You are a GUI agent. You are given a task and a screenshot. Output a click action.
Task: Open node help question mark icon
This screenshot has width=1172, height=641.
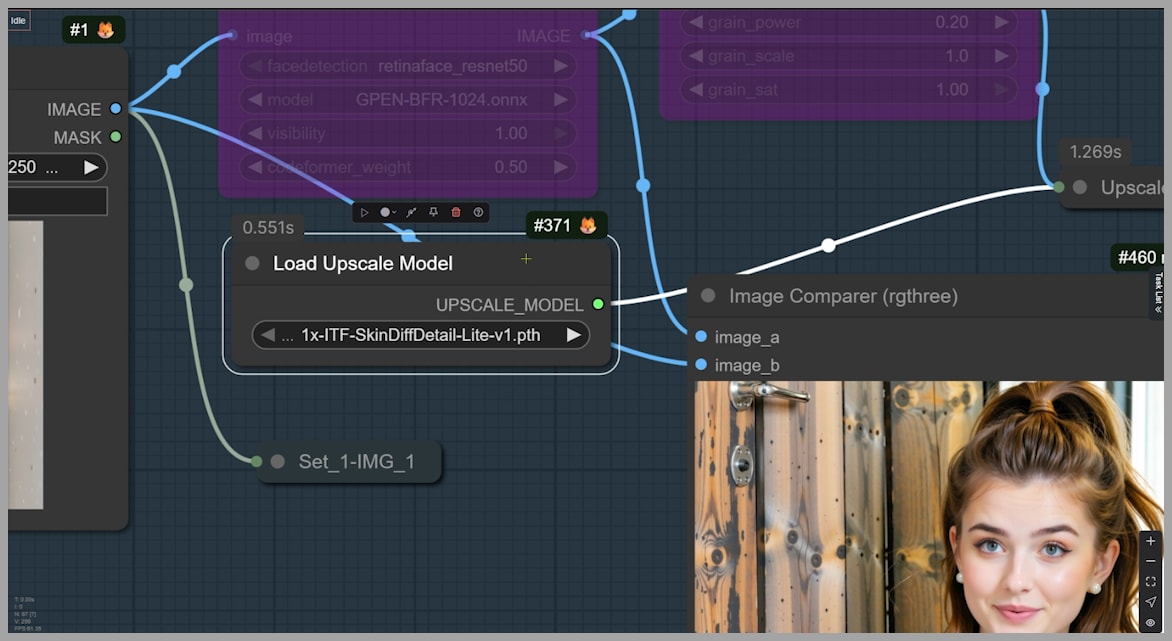coord(479,212)
